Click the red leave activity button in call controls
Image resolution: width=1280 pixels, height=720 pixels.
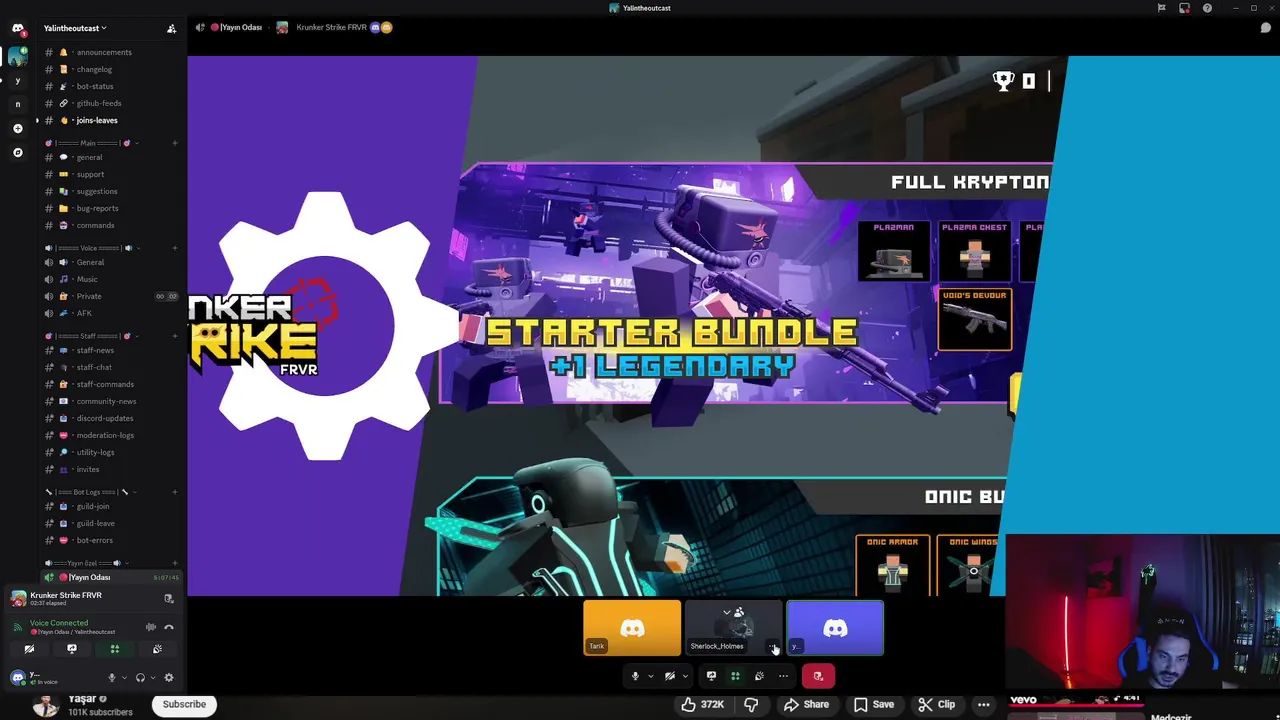818,676
